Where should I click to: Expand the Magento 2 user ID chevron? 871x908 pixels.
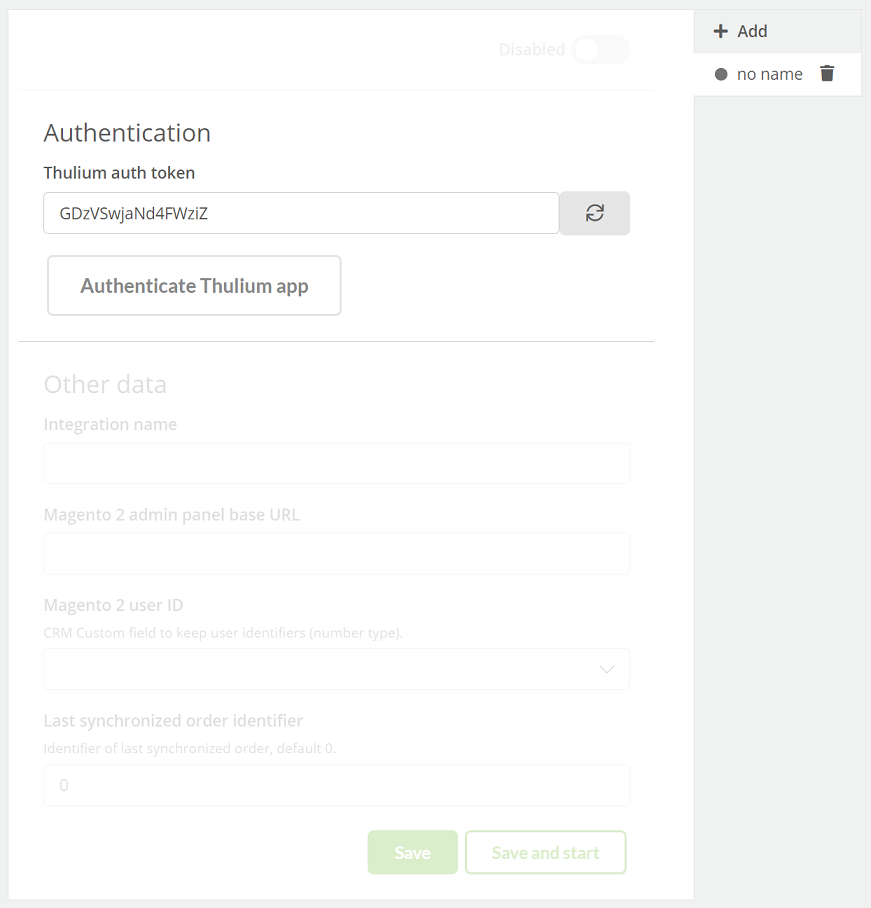coord(606,669)
